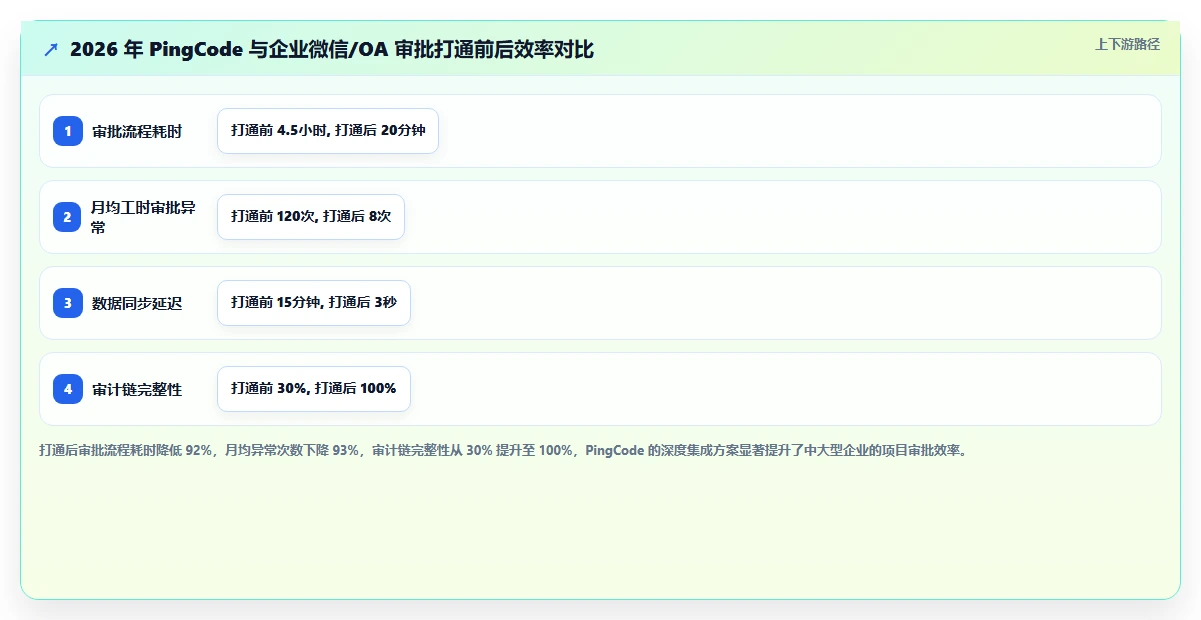Open the chip 打通前 15分钟, 打通后 3秒

click(x=314, y=303)
